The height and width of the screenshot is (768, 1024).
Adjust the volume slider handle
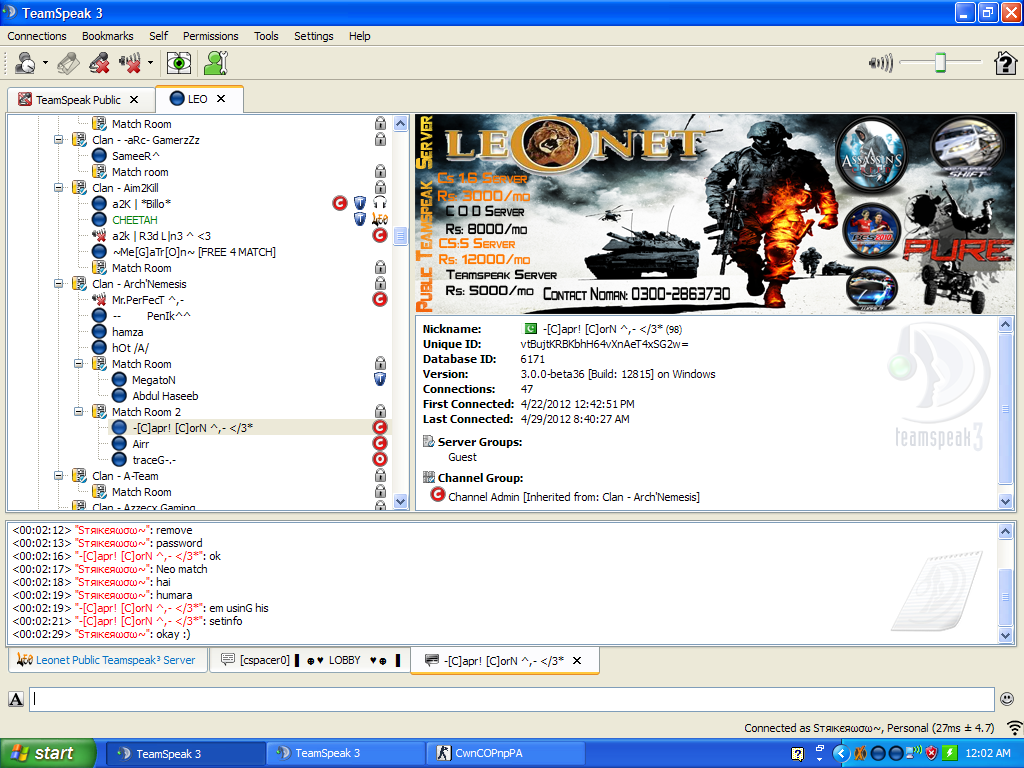940,63
